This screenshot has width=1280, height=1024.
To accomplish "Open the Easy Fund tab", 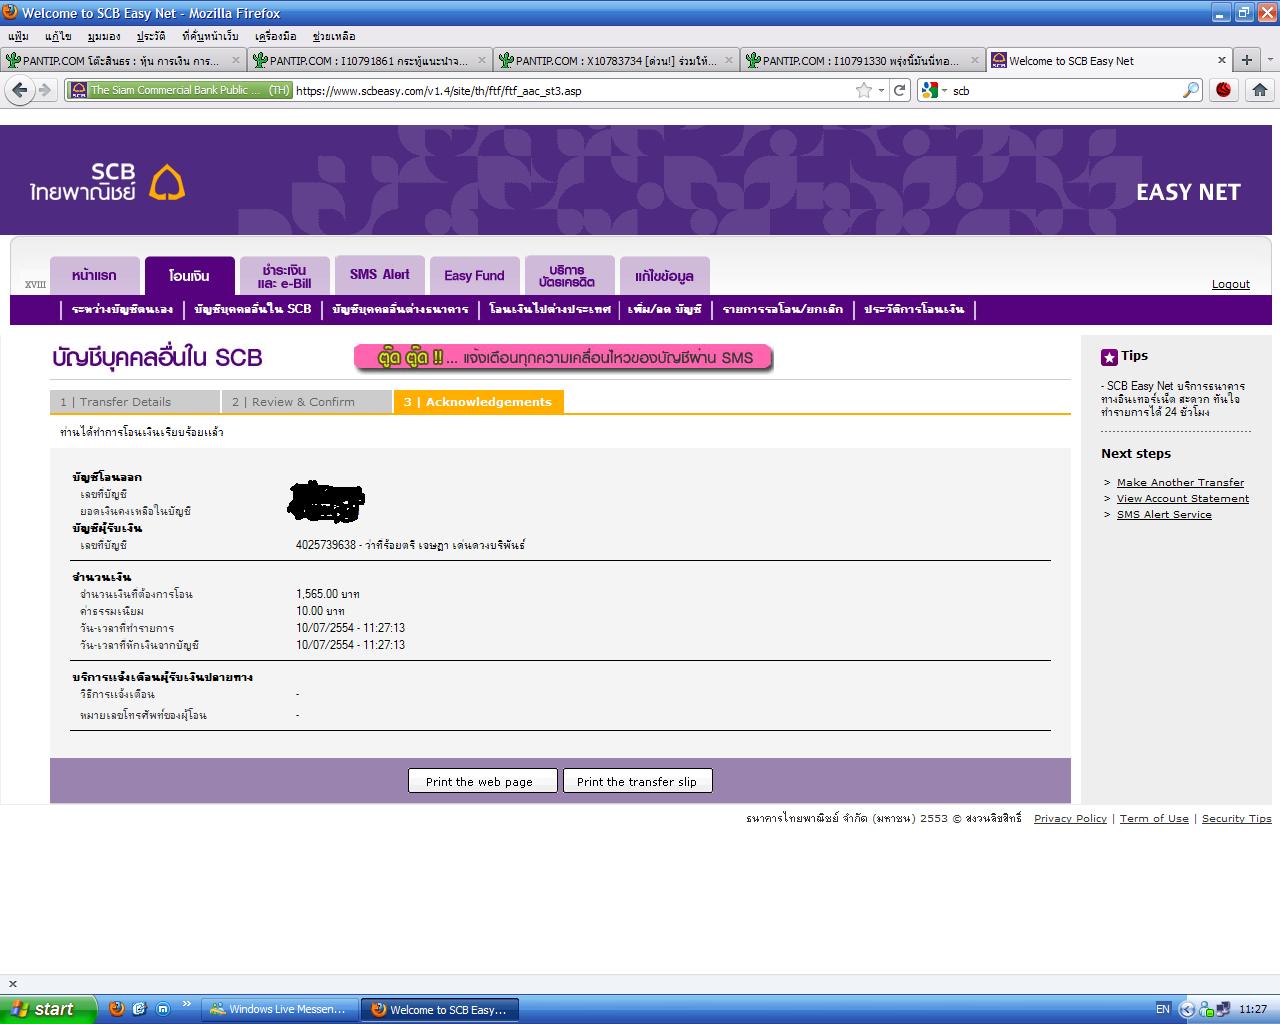I will [474, 276].
